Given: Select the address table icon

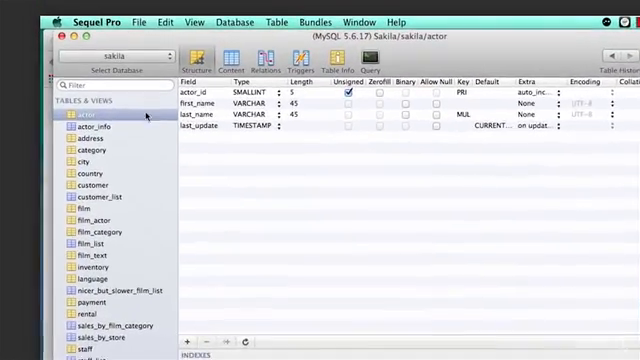Looking at the screenshot, I should click(71, 138).
